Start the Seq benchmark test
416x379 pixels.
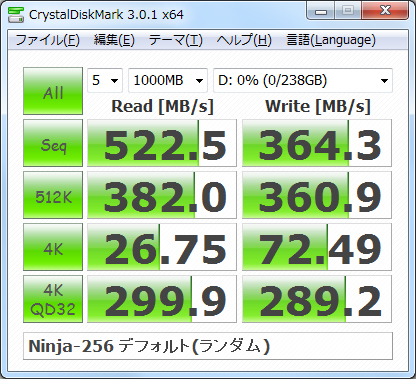coord(53,143)
